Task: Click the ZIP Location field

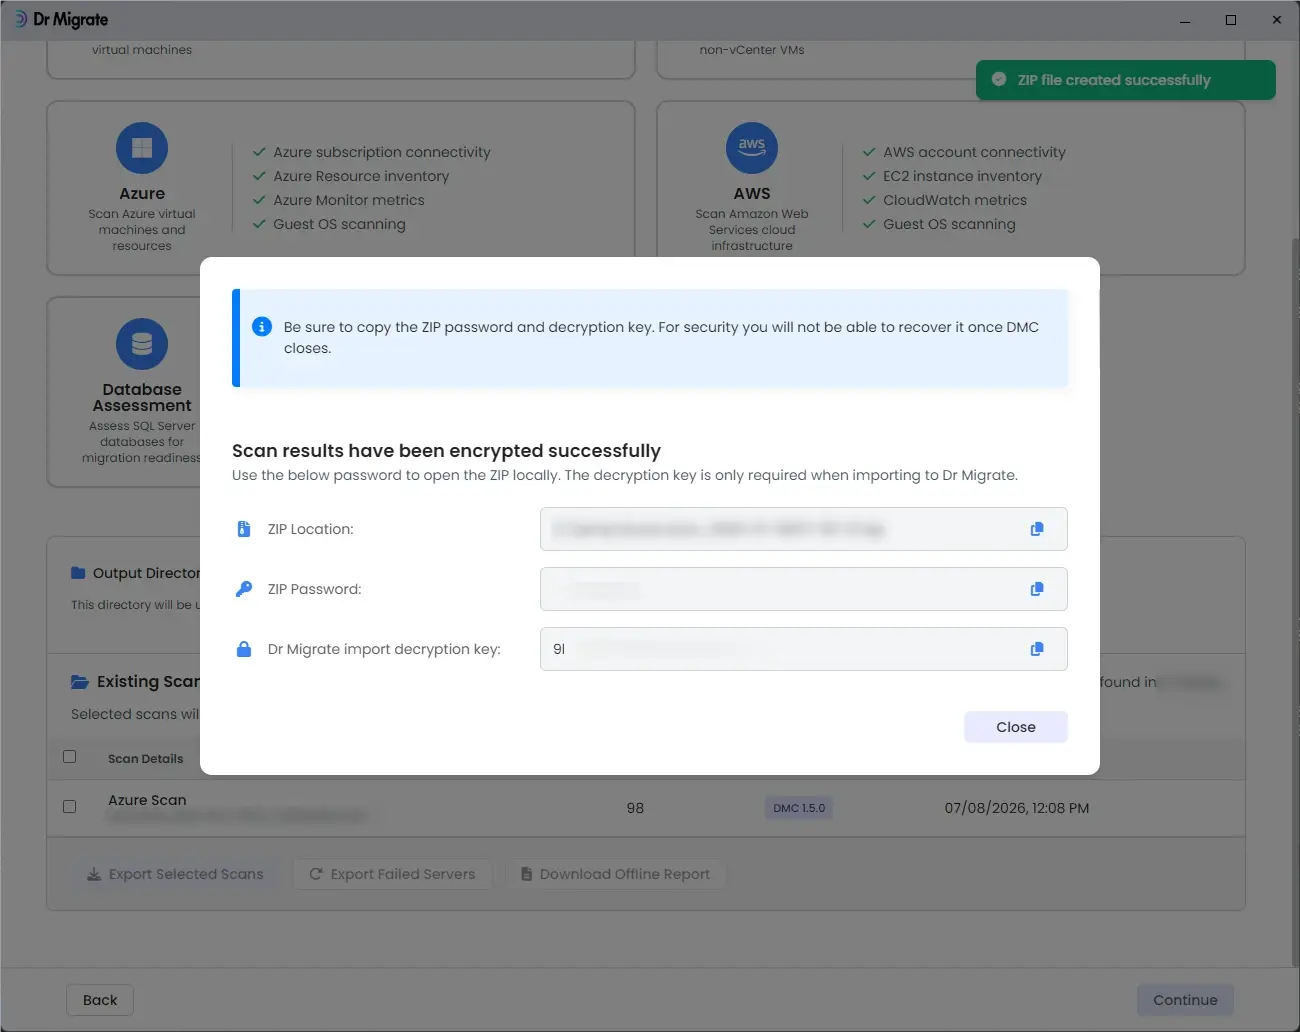Action: 804,529
